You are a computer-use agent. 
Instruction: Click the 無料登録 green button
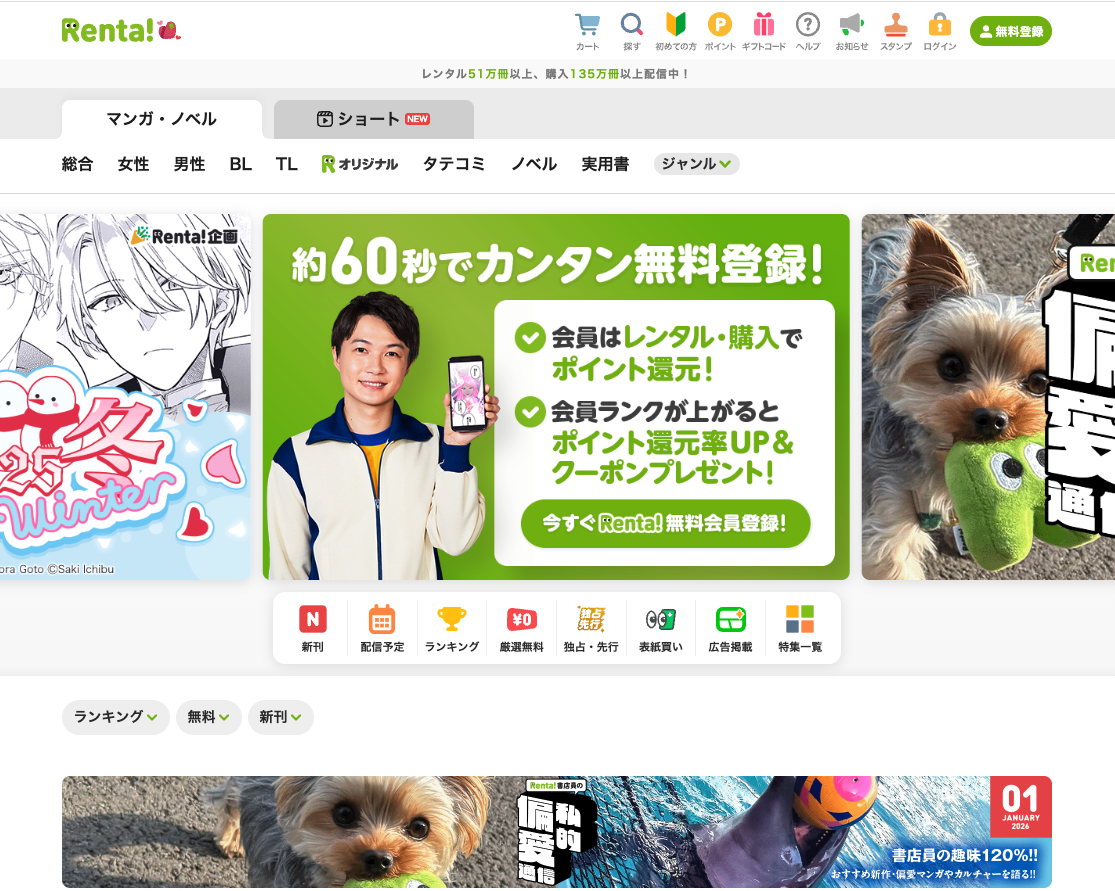pyautogui.click(x=1010, y=31)
